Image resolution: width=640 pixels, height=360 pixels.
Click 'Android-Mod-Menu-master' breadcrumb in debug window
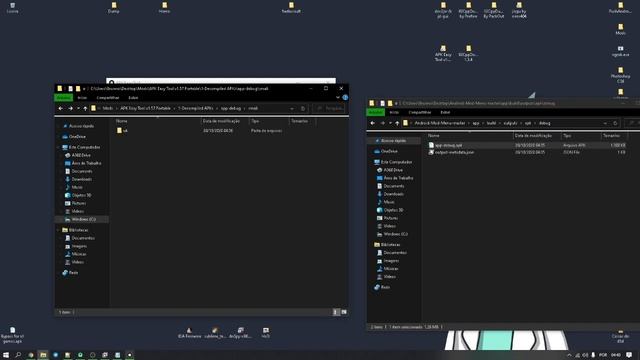(440, 123)
